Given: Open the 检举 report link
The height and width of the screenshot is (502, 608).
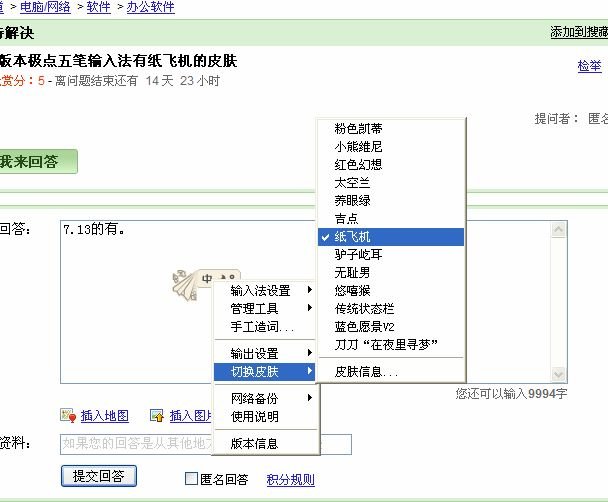Looking at the screenshot, I should pos(589,66).
